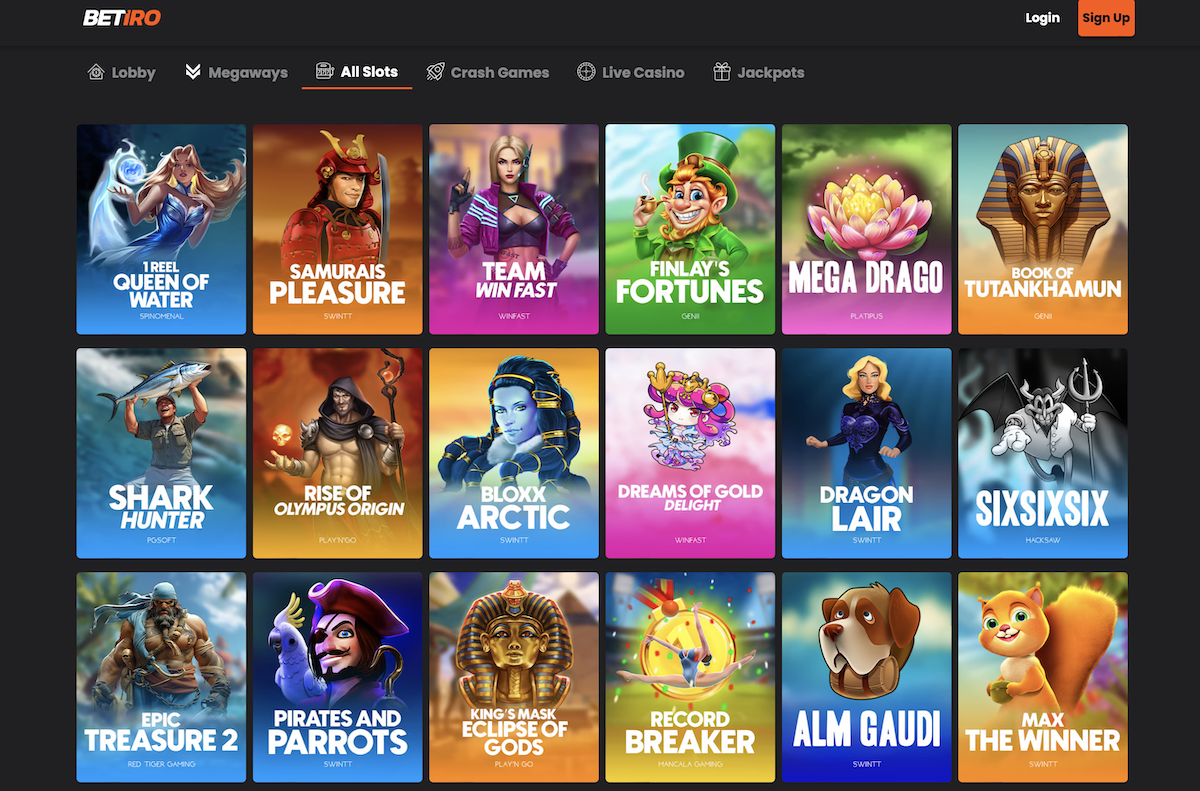The height and width of the screenshot is (791, 1200).
Task: Open the Pirates and Parrots game
Action: (337, 677)
